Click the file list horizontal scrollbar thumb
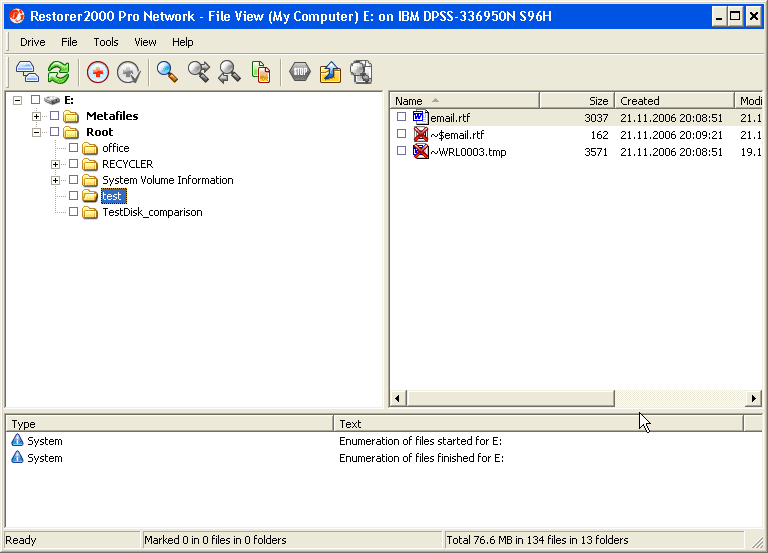 [510, 398]
